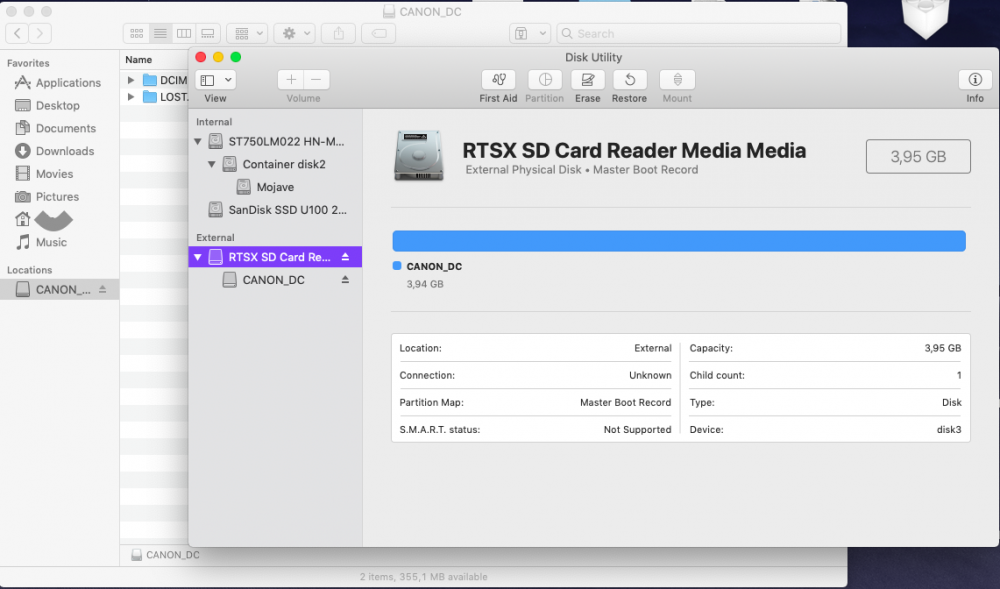The width and height of the screenshot is (1000, 589).
Task: Click the Restore toolbar icon
Action: 629,80
